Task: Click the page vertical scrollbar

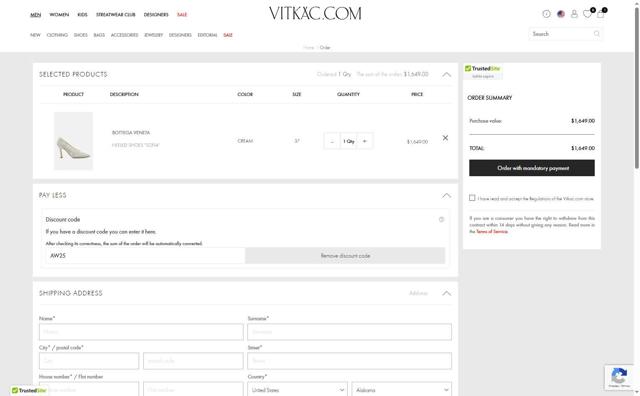Action: (x=636, y=88)
